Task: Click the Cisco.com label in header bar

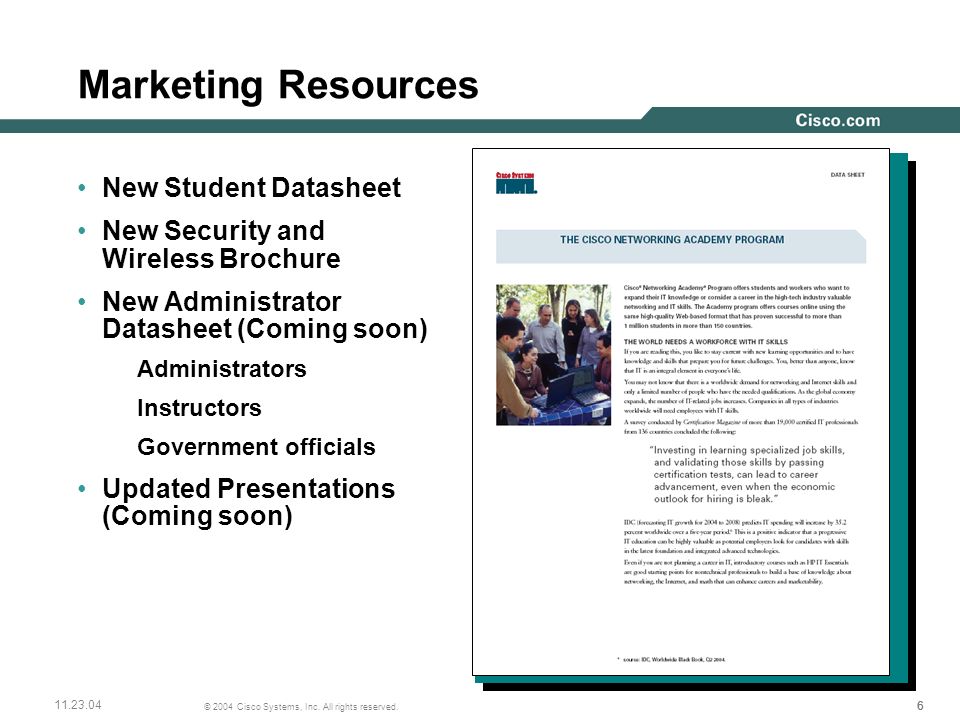Action: [x=837, y=120]
